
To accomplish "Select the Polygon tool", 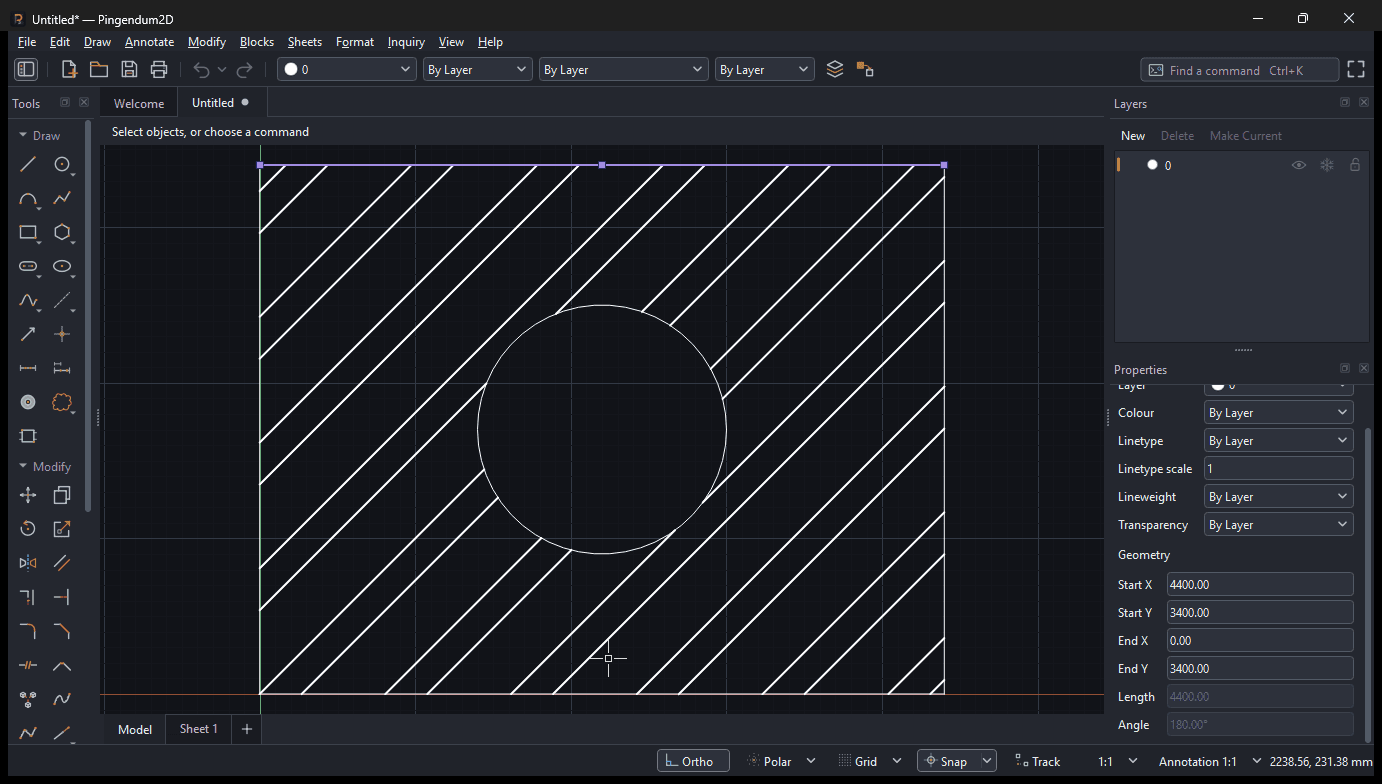I will (x=62, y=233).
